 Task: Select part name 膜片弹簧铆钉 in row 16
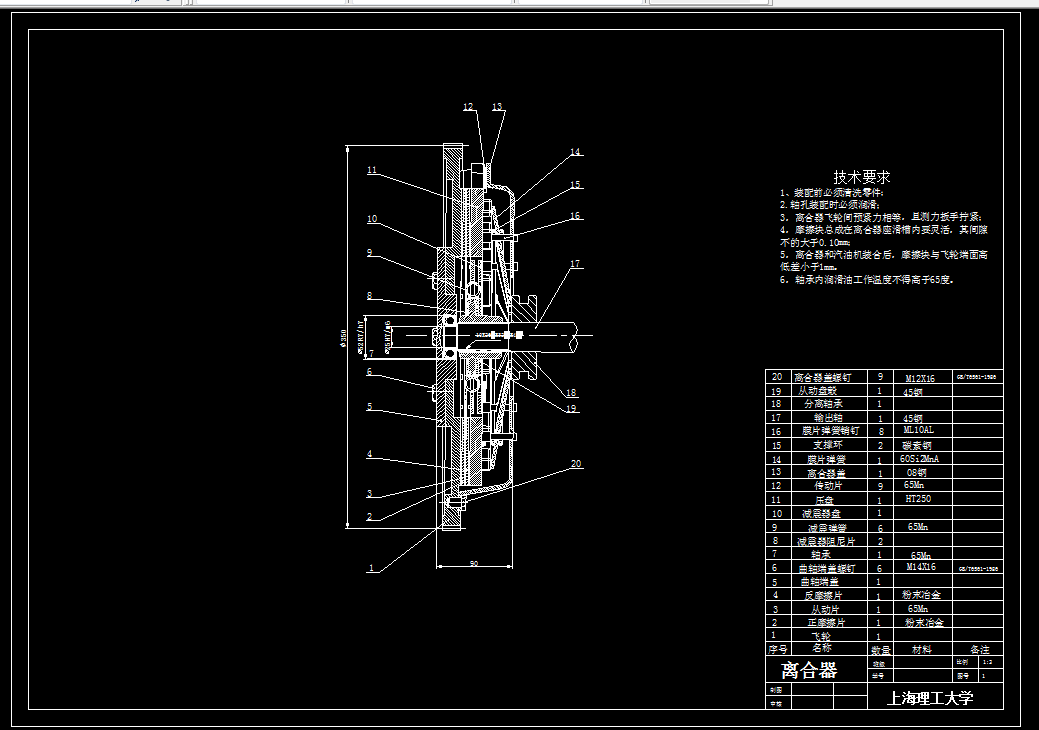[x=830, y=431]
